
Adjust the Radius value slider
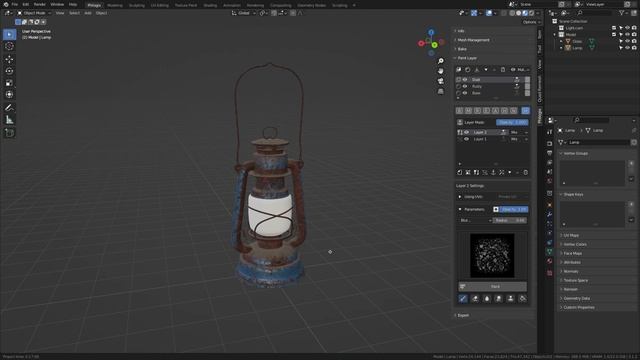pyautogui.click(x=510, y=220)
